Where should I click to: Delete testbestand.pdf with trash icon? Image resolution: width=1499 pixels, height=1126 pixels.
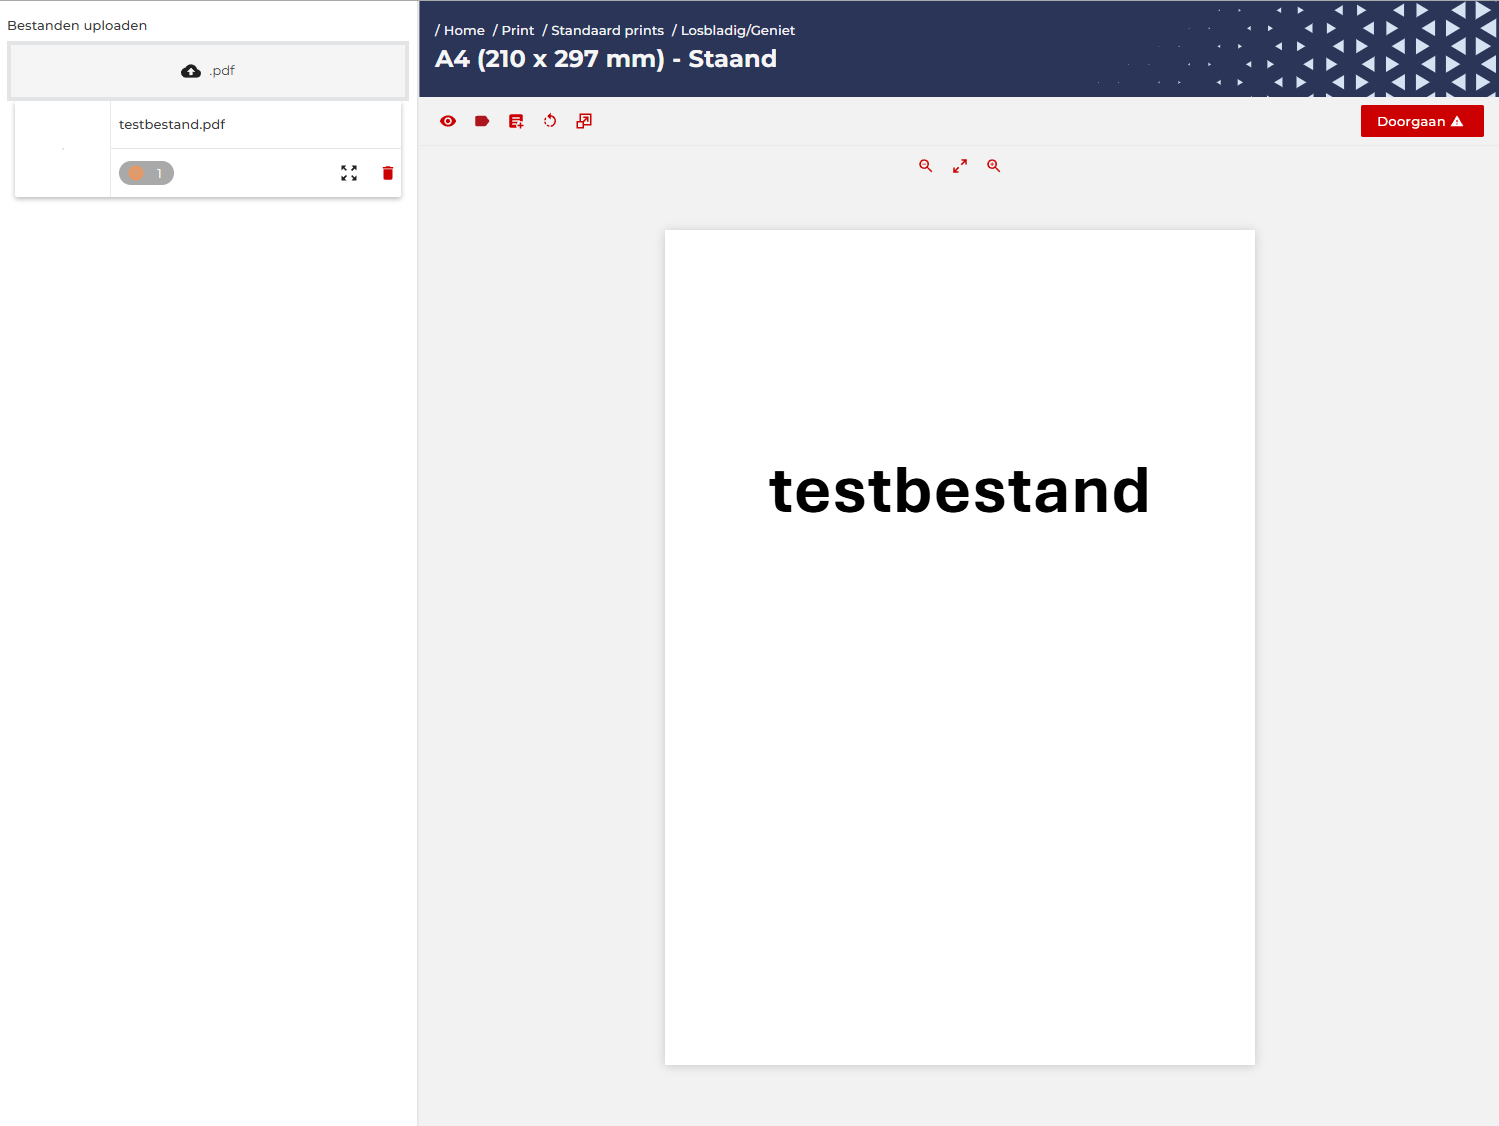[388, 173]
